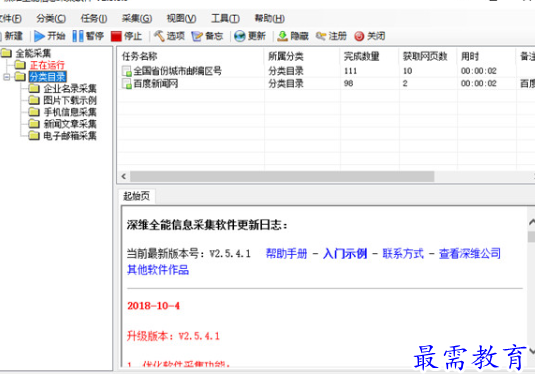Click the 升级版本：V2.5.4.1 text
This screenshot has height=389, width=535.
173,336
